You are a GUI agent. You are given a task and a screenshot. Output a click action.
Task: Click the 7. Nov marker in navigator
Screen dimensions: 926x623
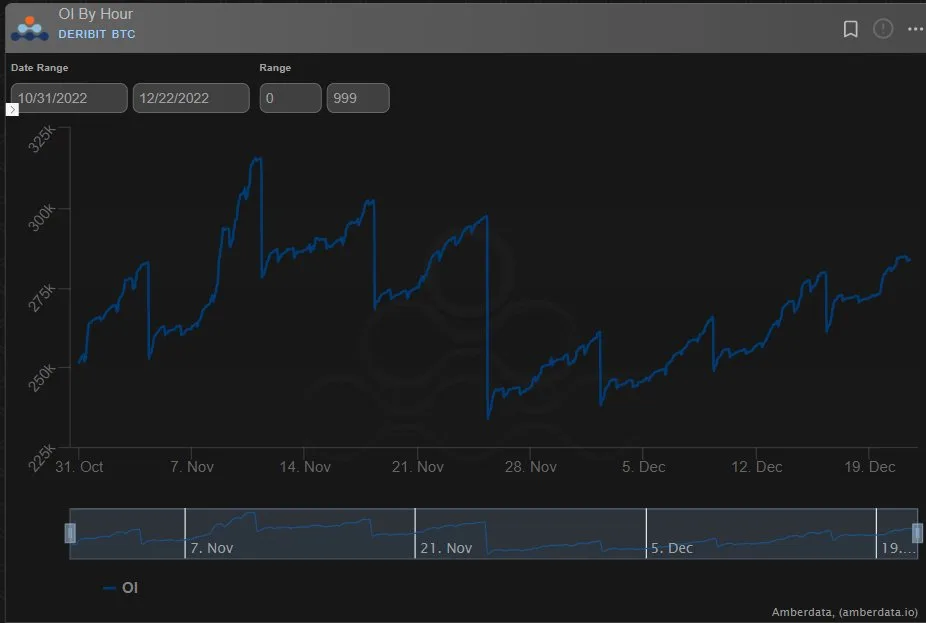click(211, 548)
